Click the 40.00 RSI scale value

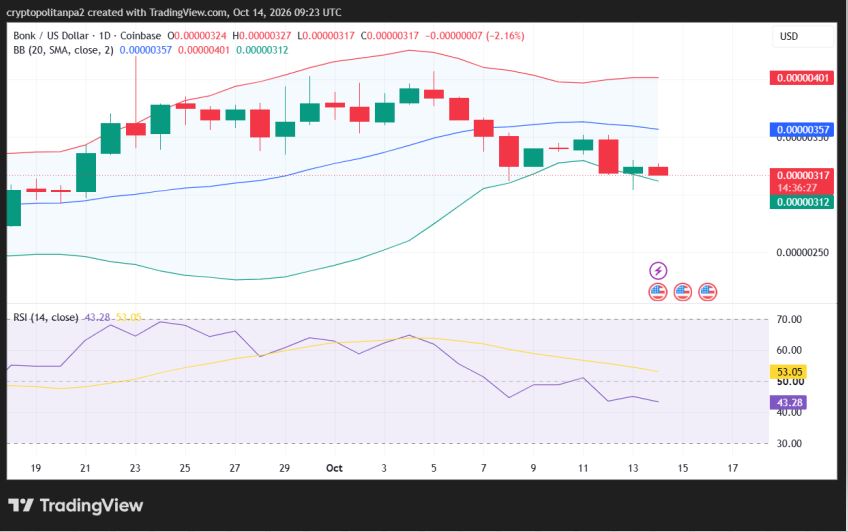[789, 414]
